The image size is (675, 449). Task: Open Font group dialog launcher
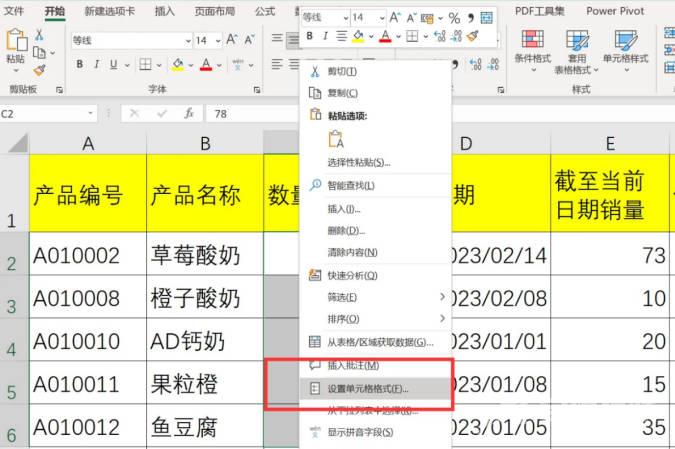(x=257, y=90)
